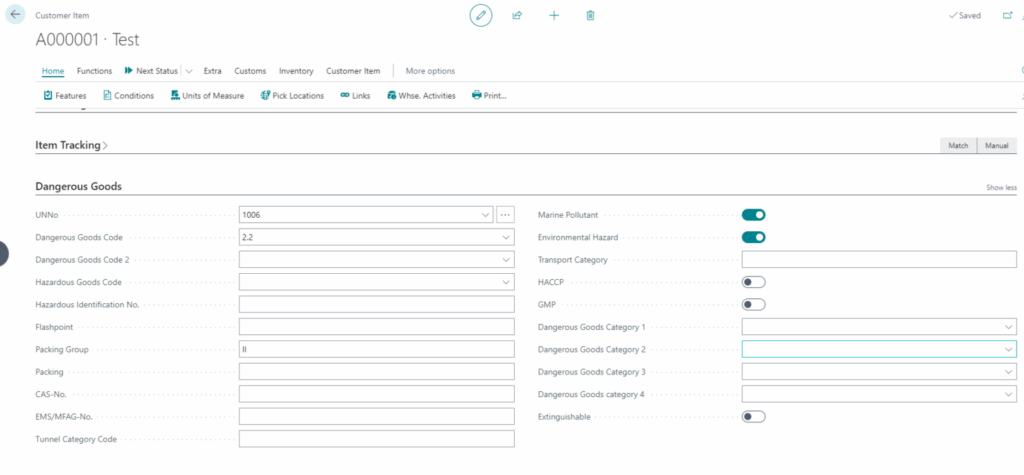
Task: Click the Transport Category field
Action: coord(879,259)
